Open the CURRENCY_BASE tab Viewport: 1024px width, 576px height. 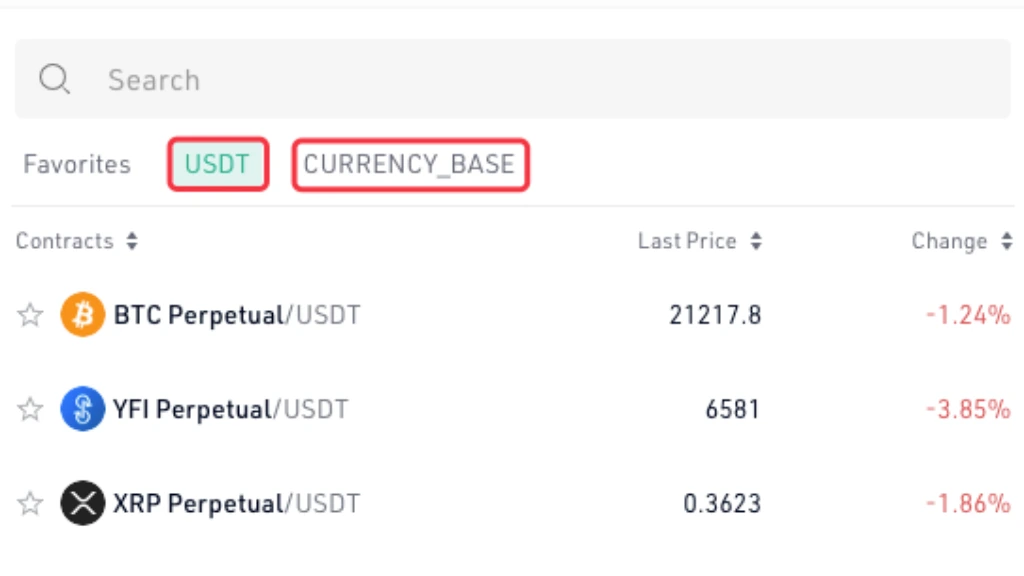[x=409, y=165]
